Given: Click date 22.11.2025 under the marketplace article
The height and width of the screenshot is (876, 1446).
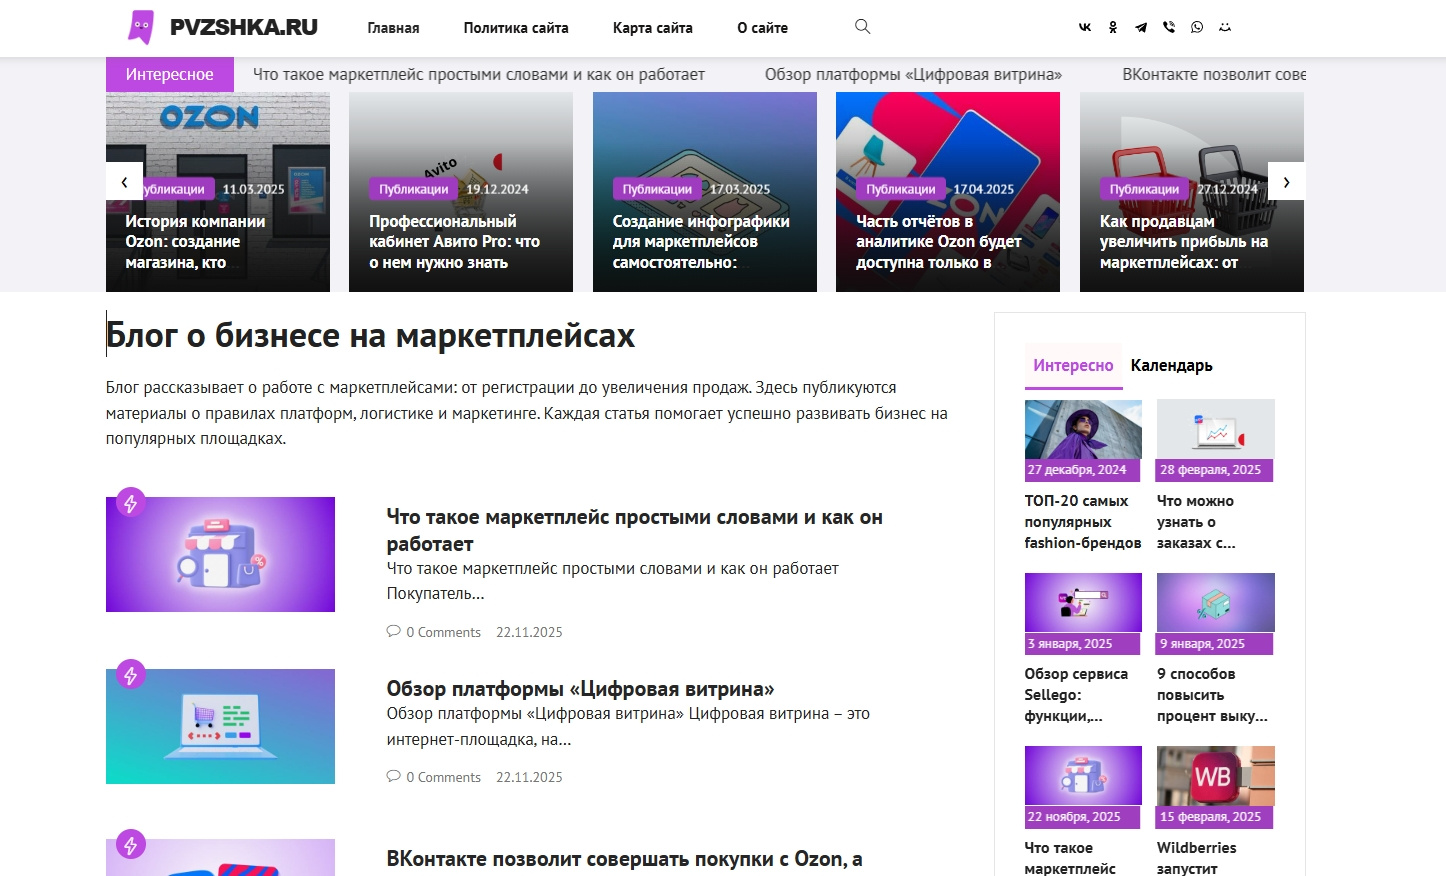Looking at the screenshot, I should pyautogui.click(x=529, y=632).
